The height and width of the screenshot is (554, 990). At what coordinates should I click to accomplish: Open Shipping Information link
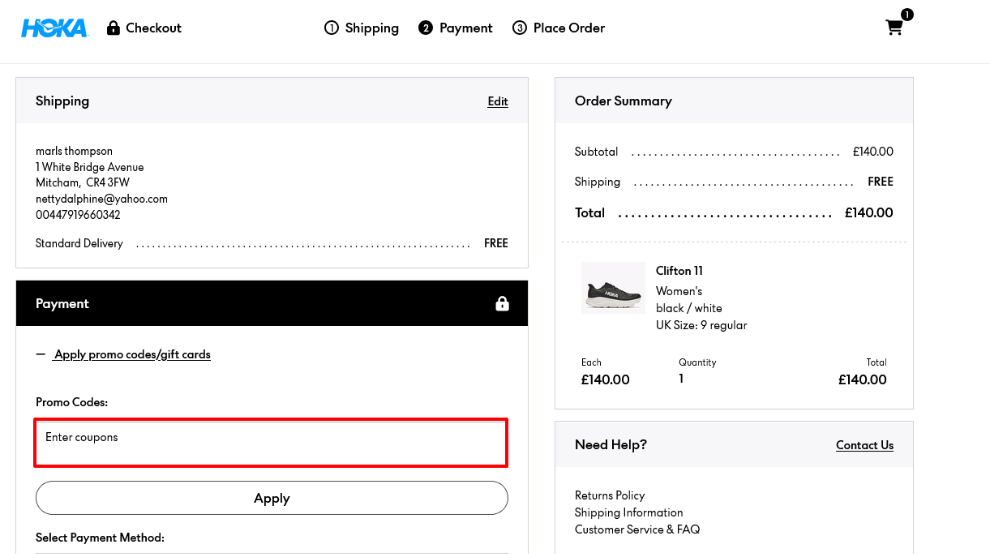pyautogui.click(x=629, y=512)
